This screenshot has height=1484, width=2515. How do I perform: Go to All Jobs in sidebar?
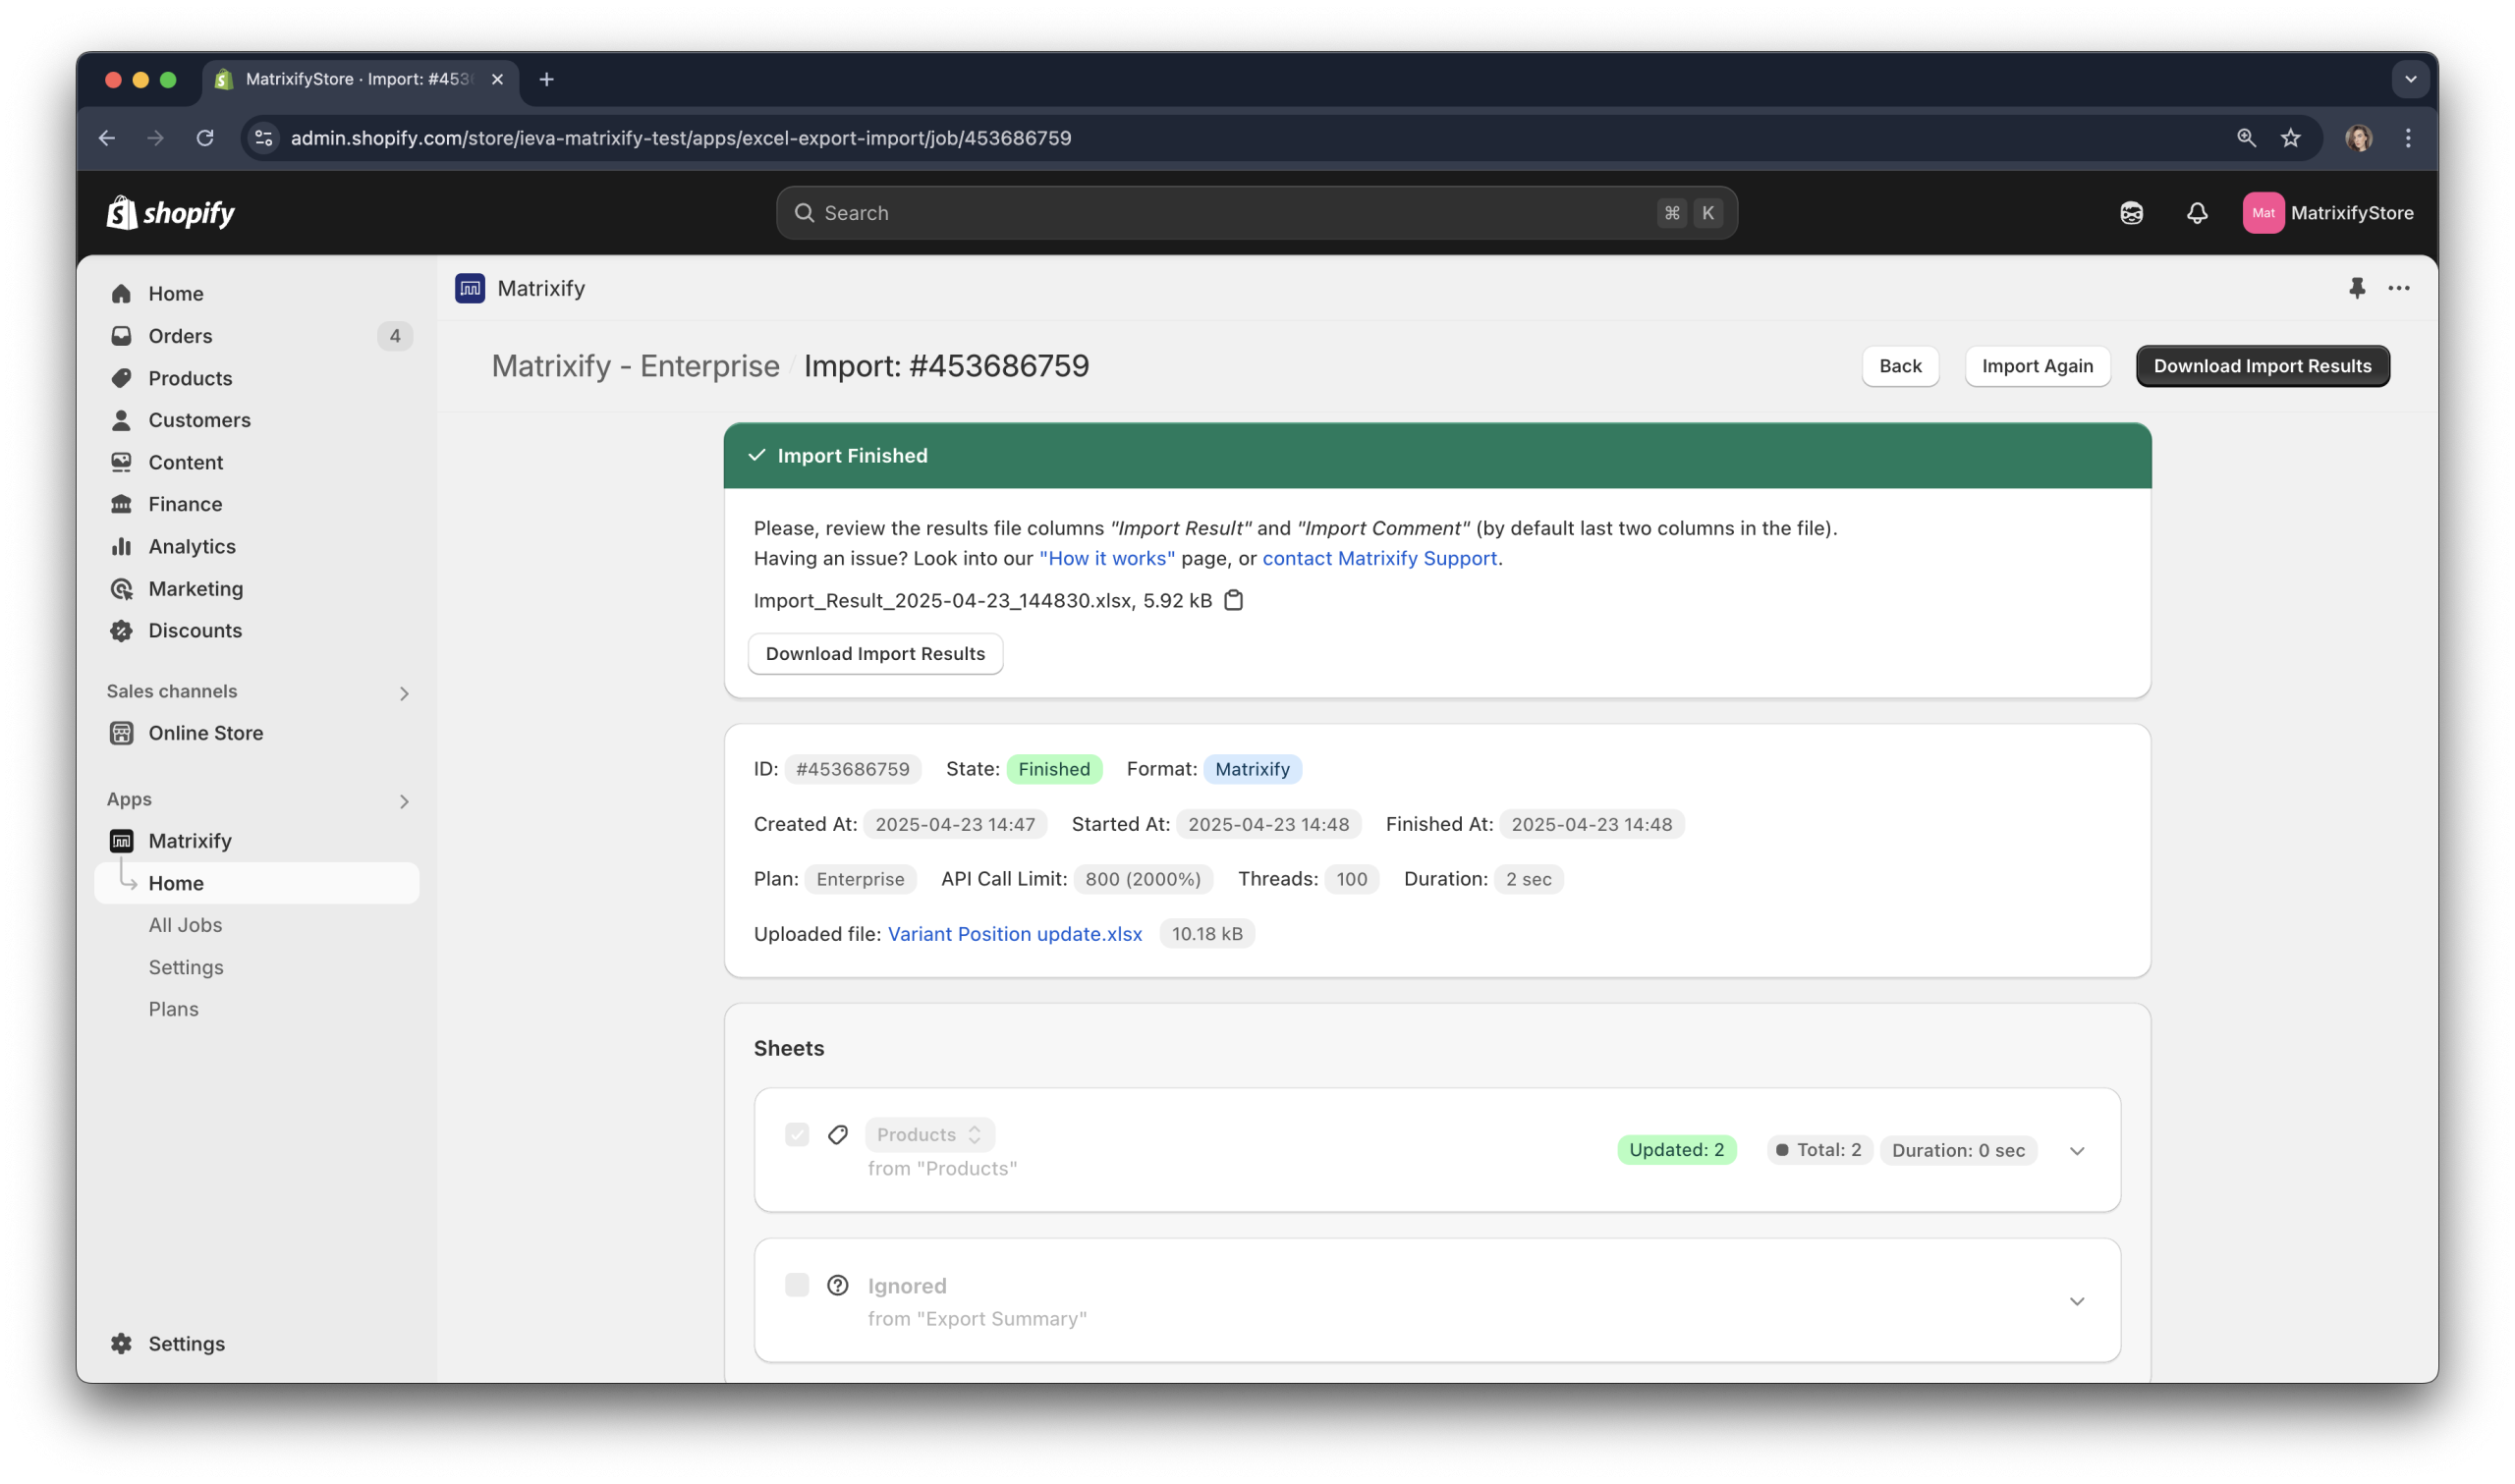pyautogui.click(x=185, y=925)
